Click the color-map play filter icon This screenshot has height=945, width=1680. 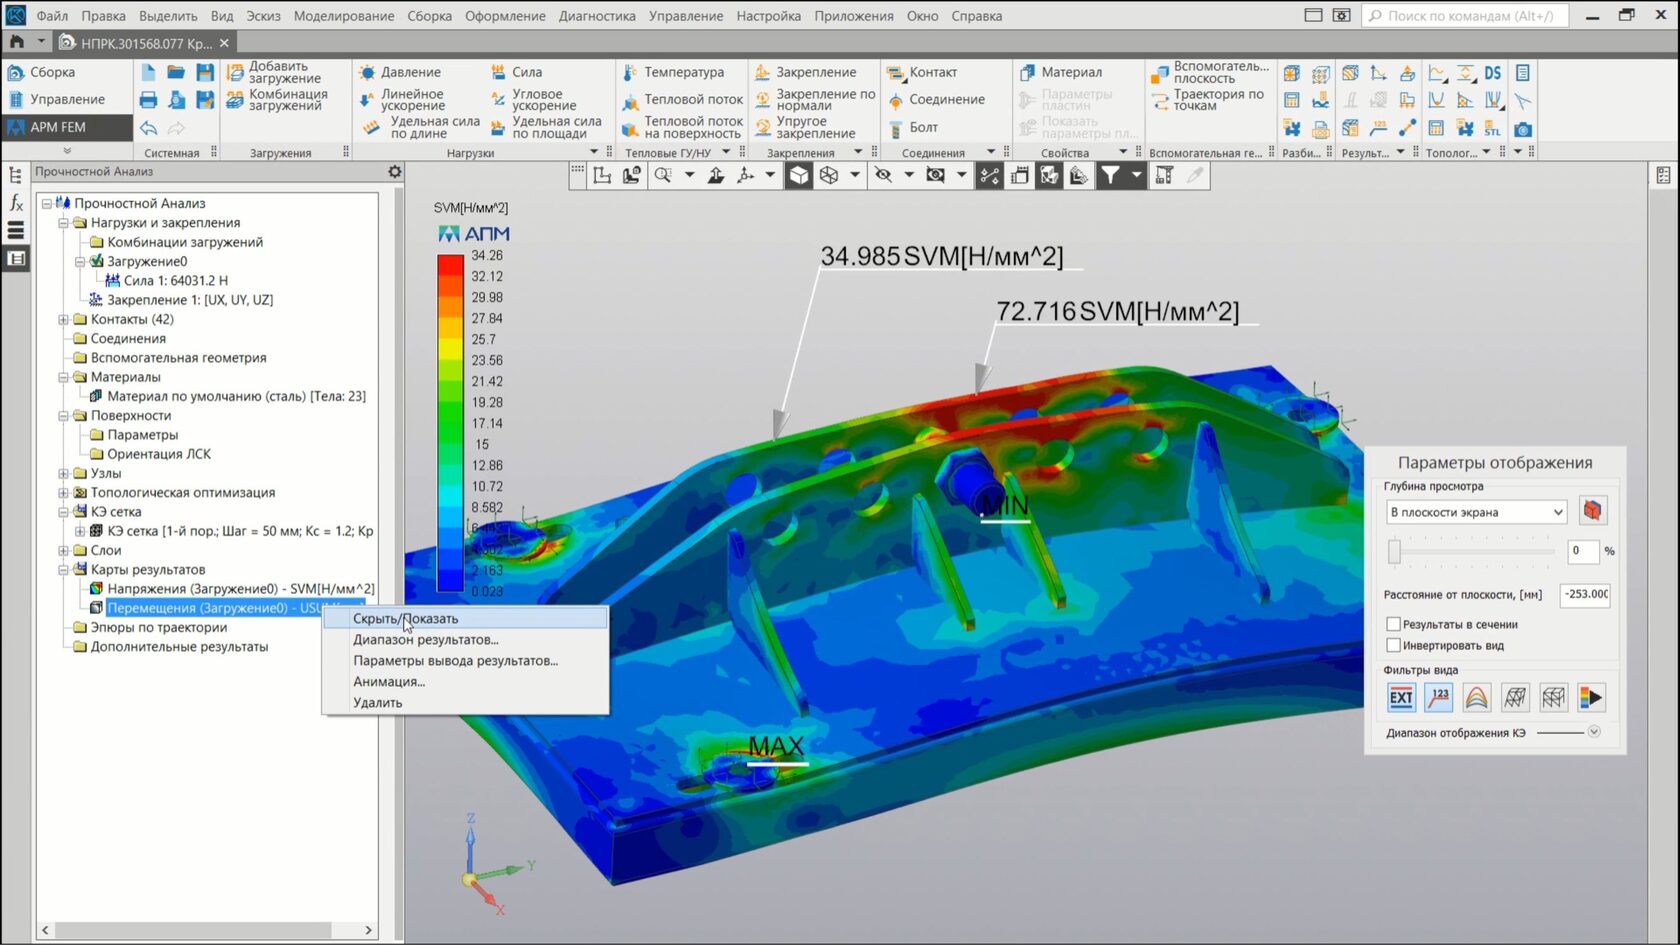coord(1591,698)
